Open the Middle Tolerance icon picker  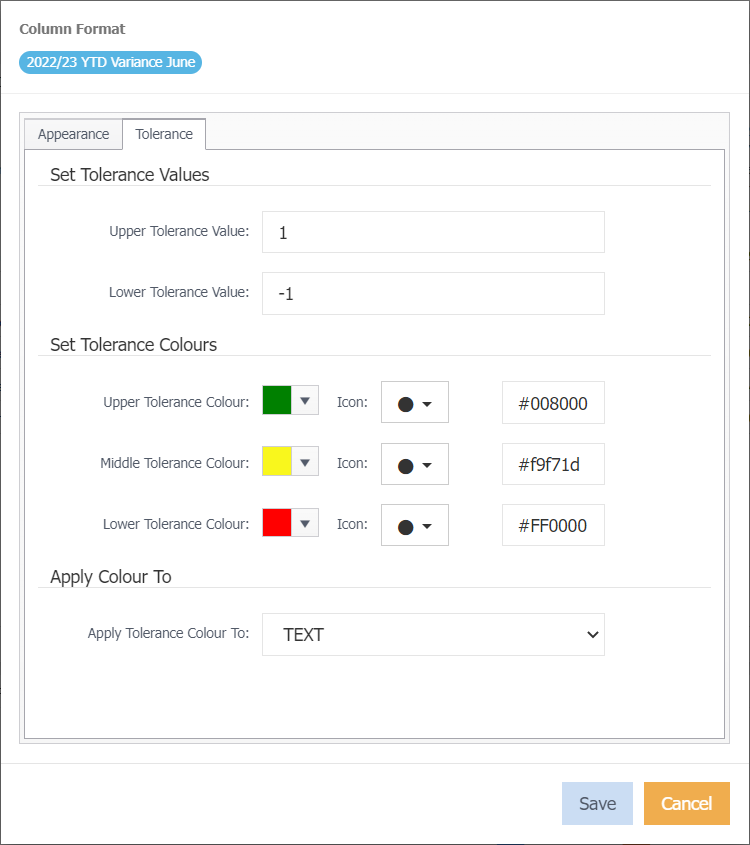[415, 465]
